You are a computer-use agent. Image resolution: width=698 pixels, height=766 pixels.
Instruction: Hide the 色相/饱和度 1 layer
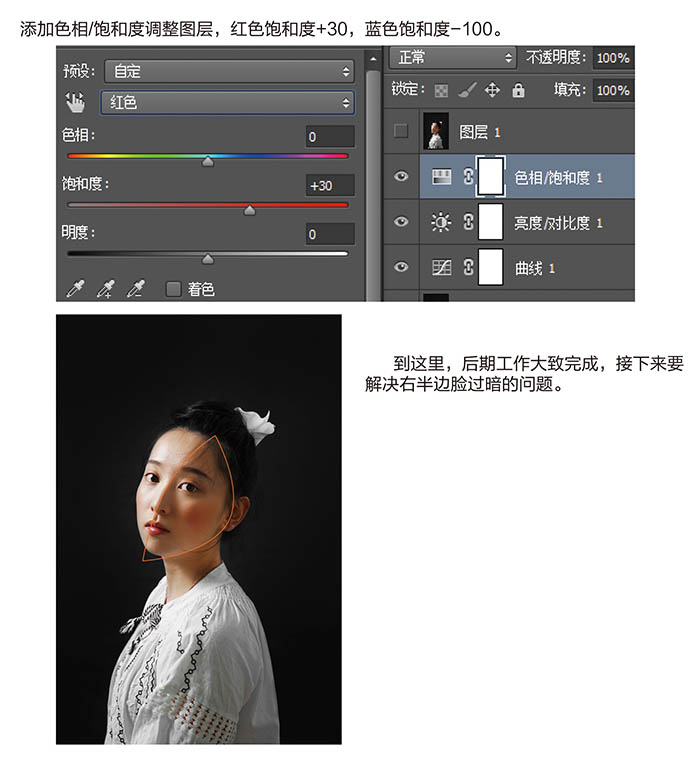[x=401, y=176]
